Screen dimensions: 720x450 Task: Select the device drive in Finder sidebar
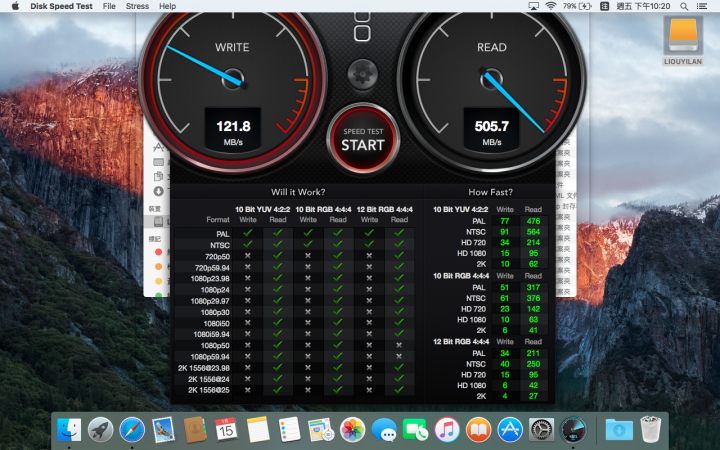click(158, 221)
